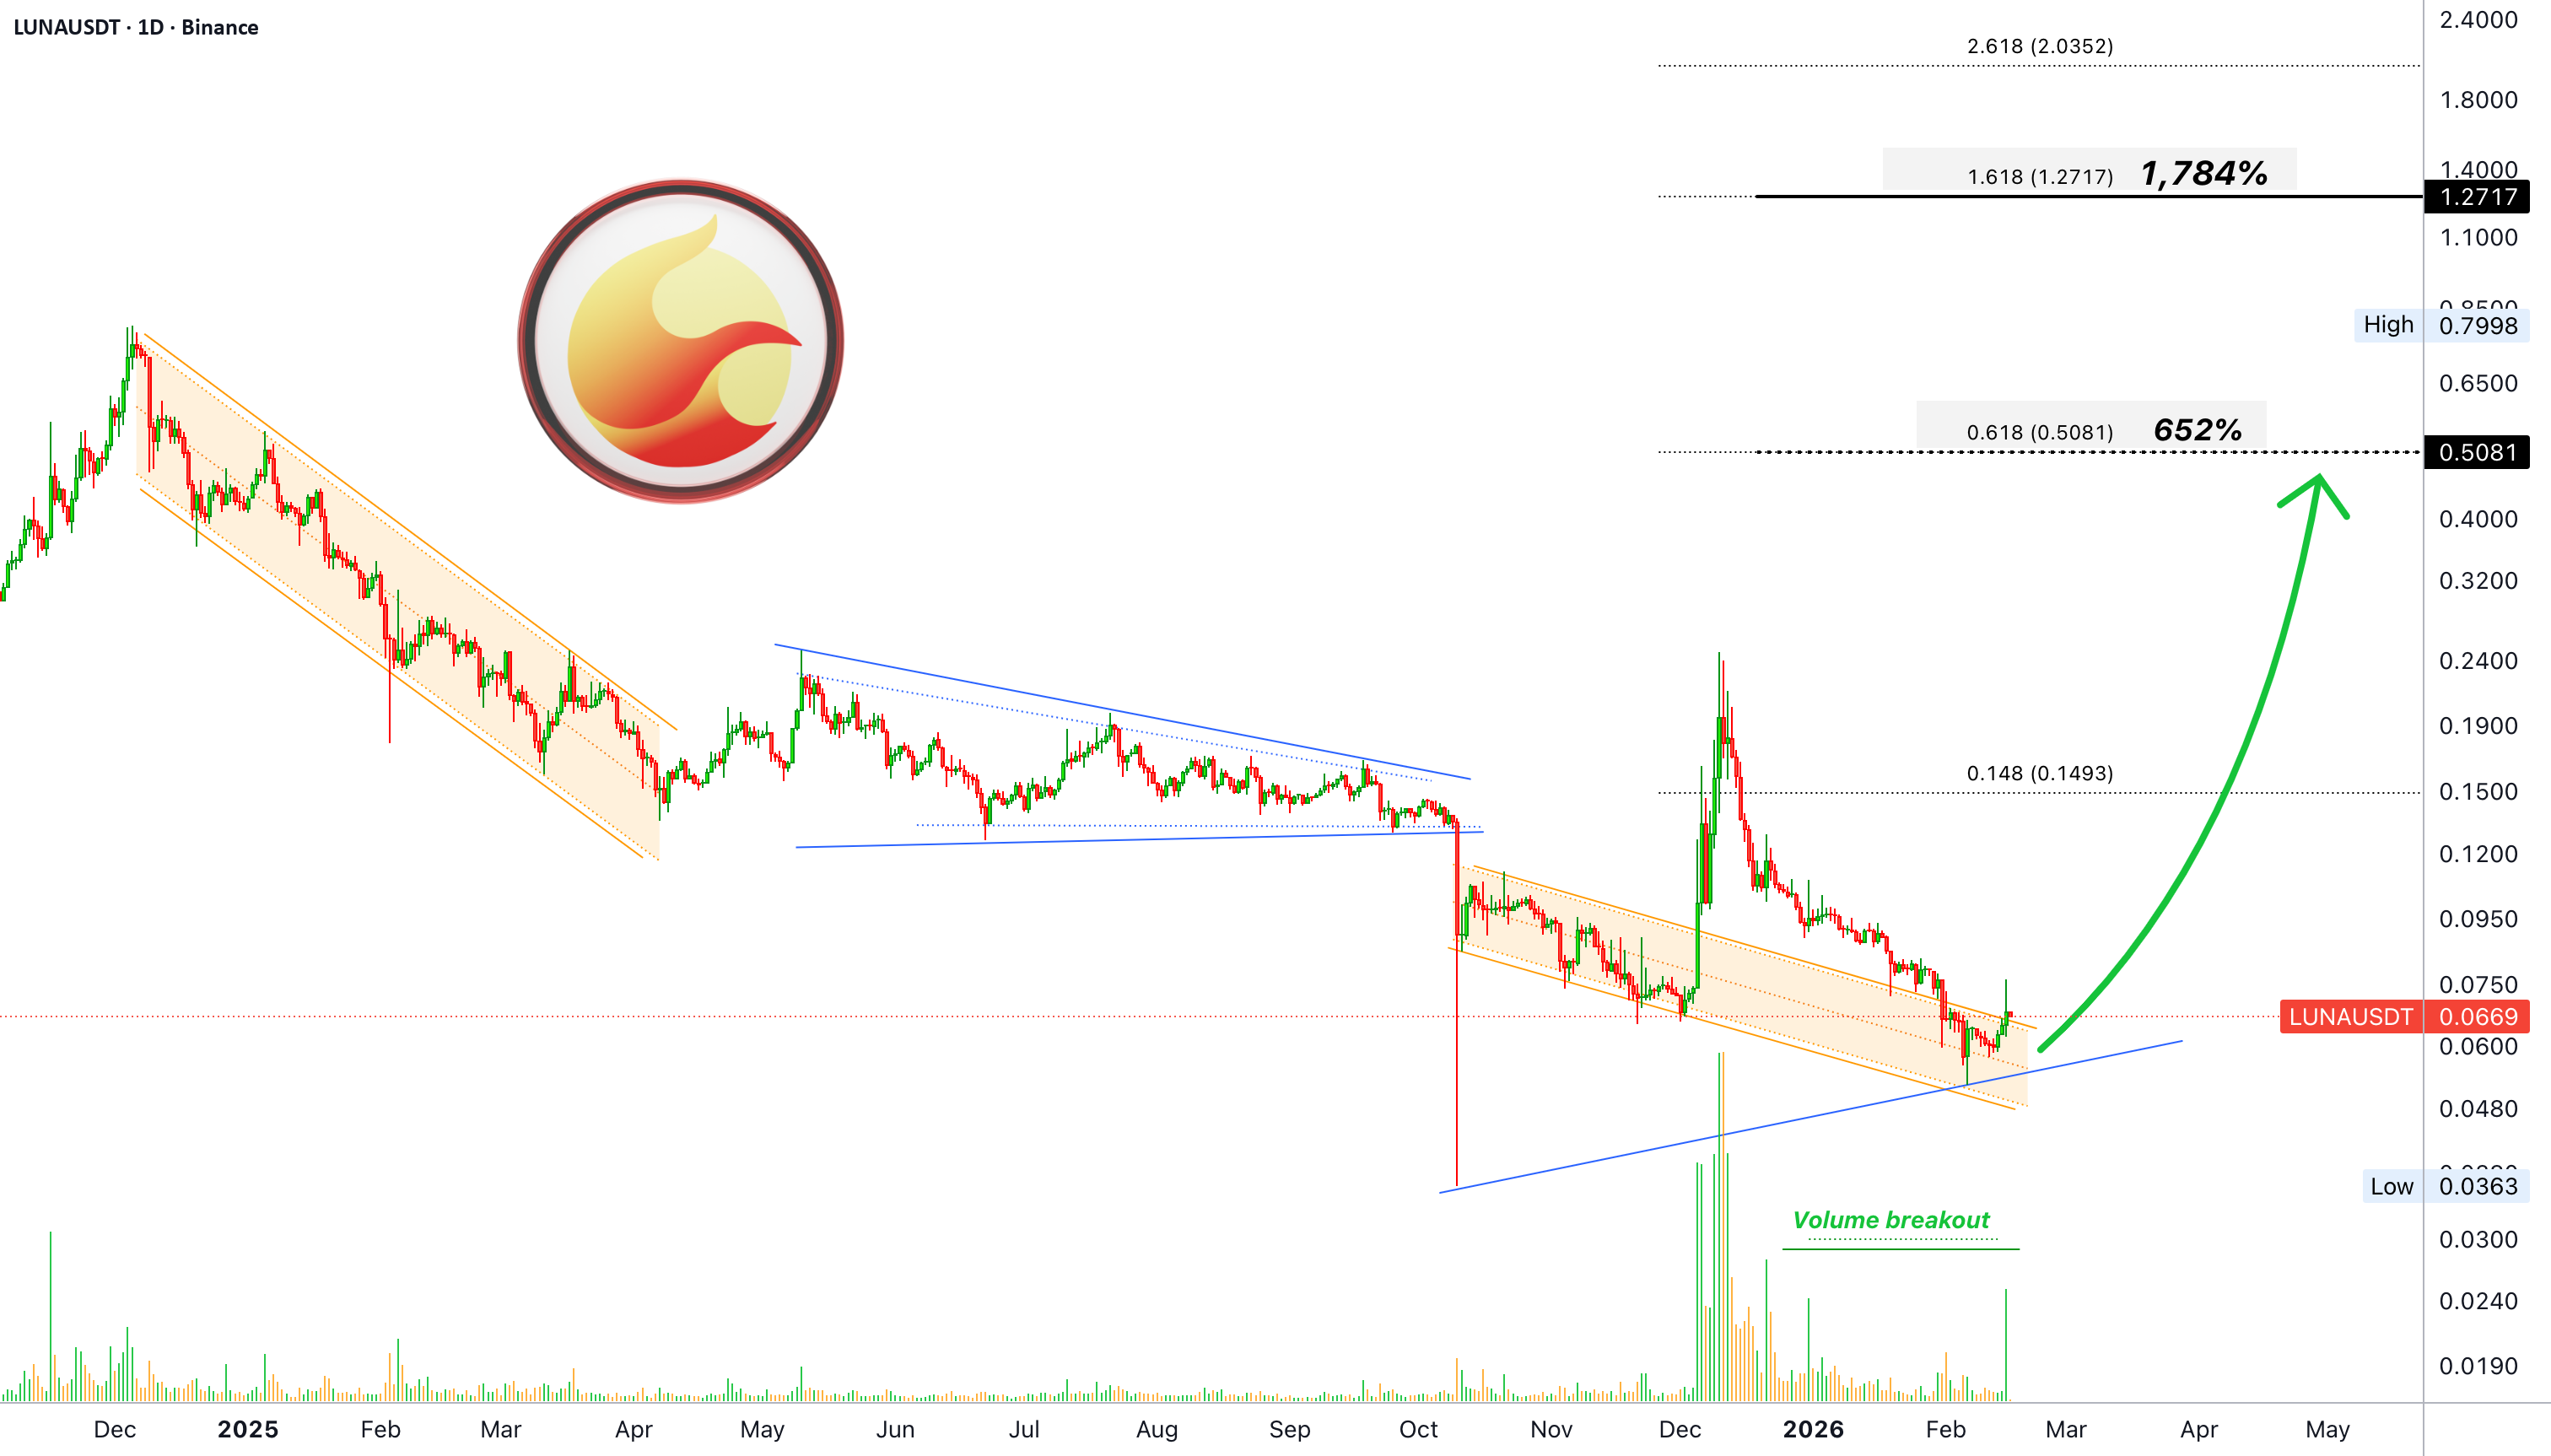Image resolution: width=2551 pixels, height=1456 pixels.
Task: Click the black 1.2717 price axis tag
Action: coord(2476,196)
